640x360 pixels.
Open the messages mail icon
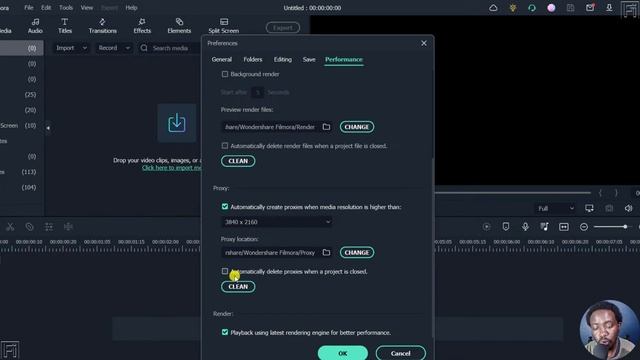(x=590, y=8)
